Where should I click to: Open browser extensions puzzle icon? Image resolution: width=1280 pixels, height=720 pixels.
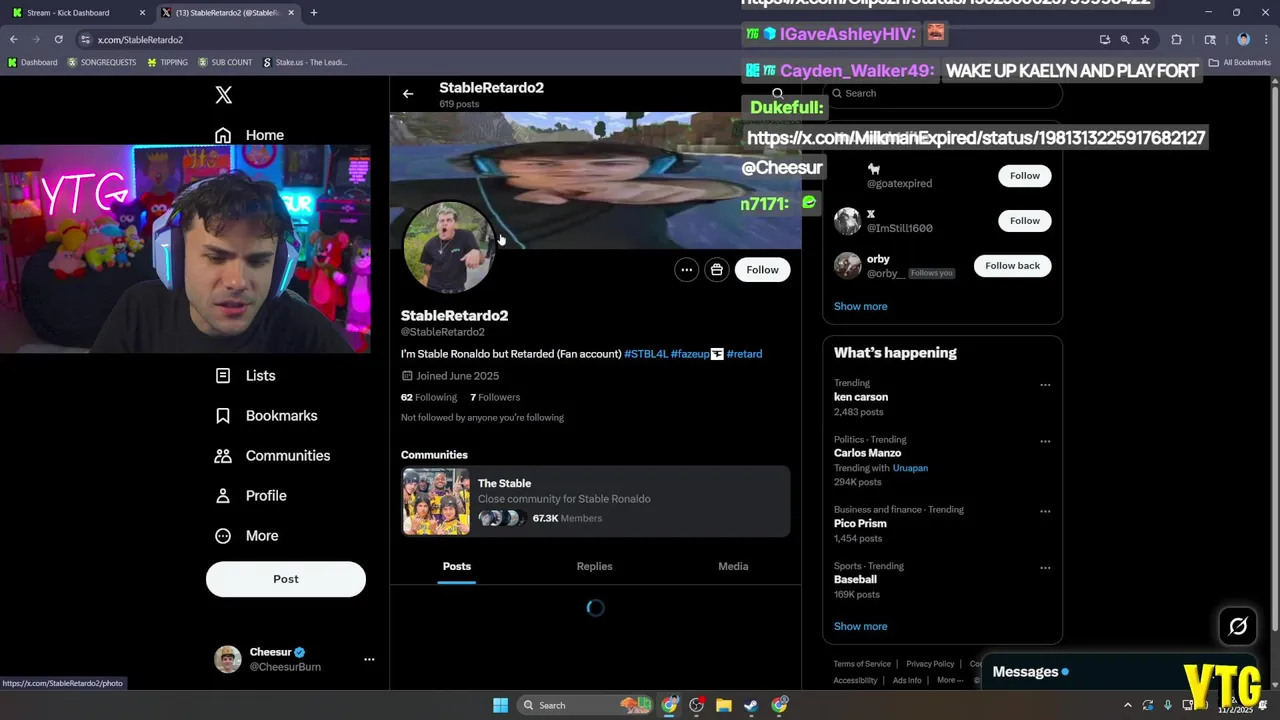1177,39
